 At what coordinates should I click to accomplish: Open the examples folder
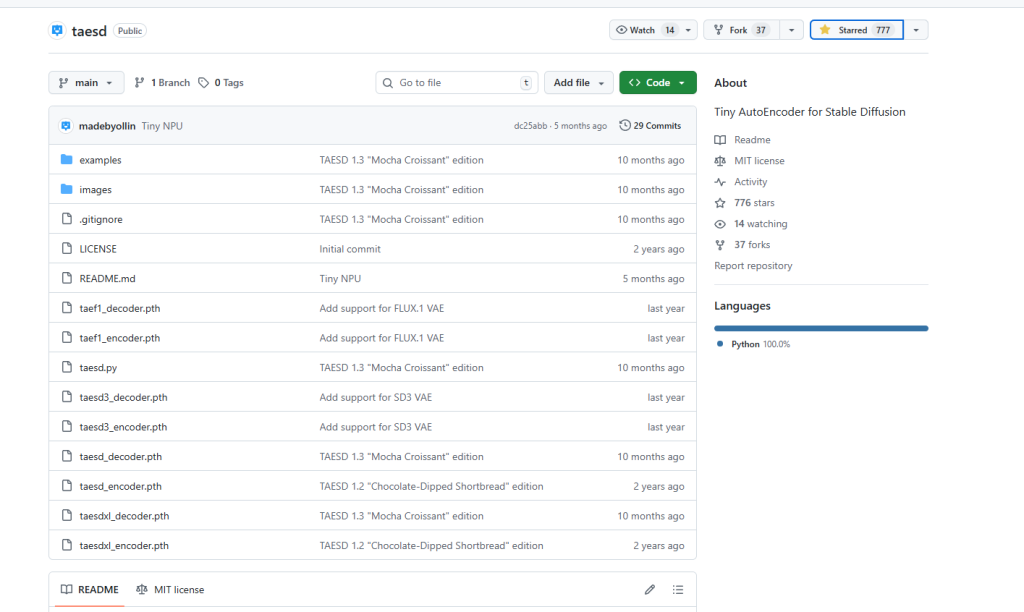pyautogui.click(x=100, y=160)
